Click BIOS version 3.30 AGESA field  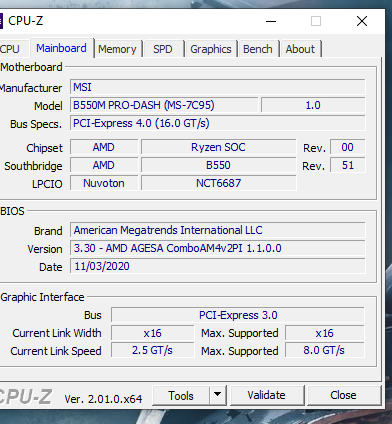[218, 248]
